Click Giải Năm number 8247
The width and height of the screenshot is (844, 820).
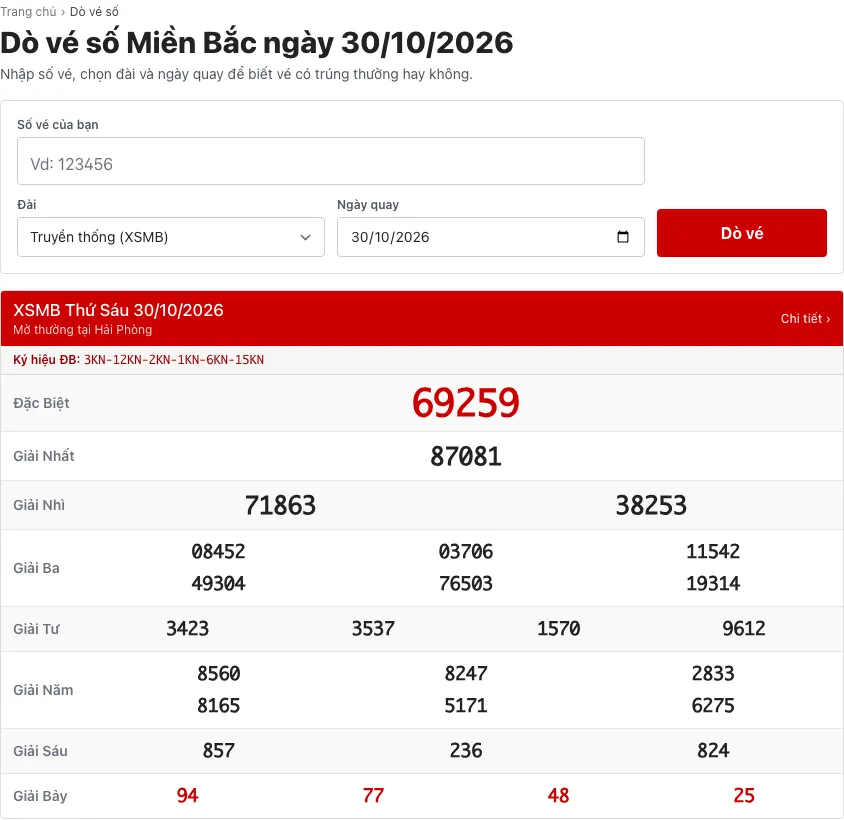pyautogui.click(x=466, y=674)
